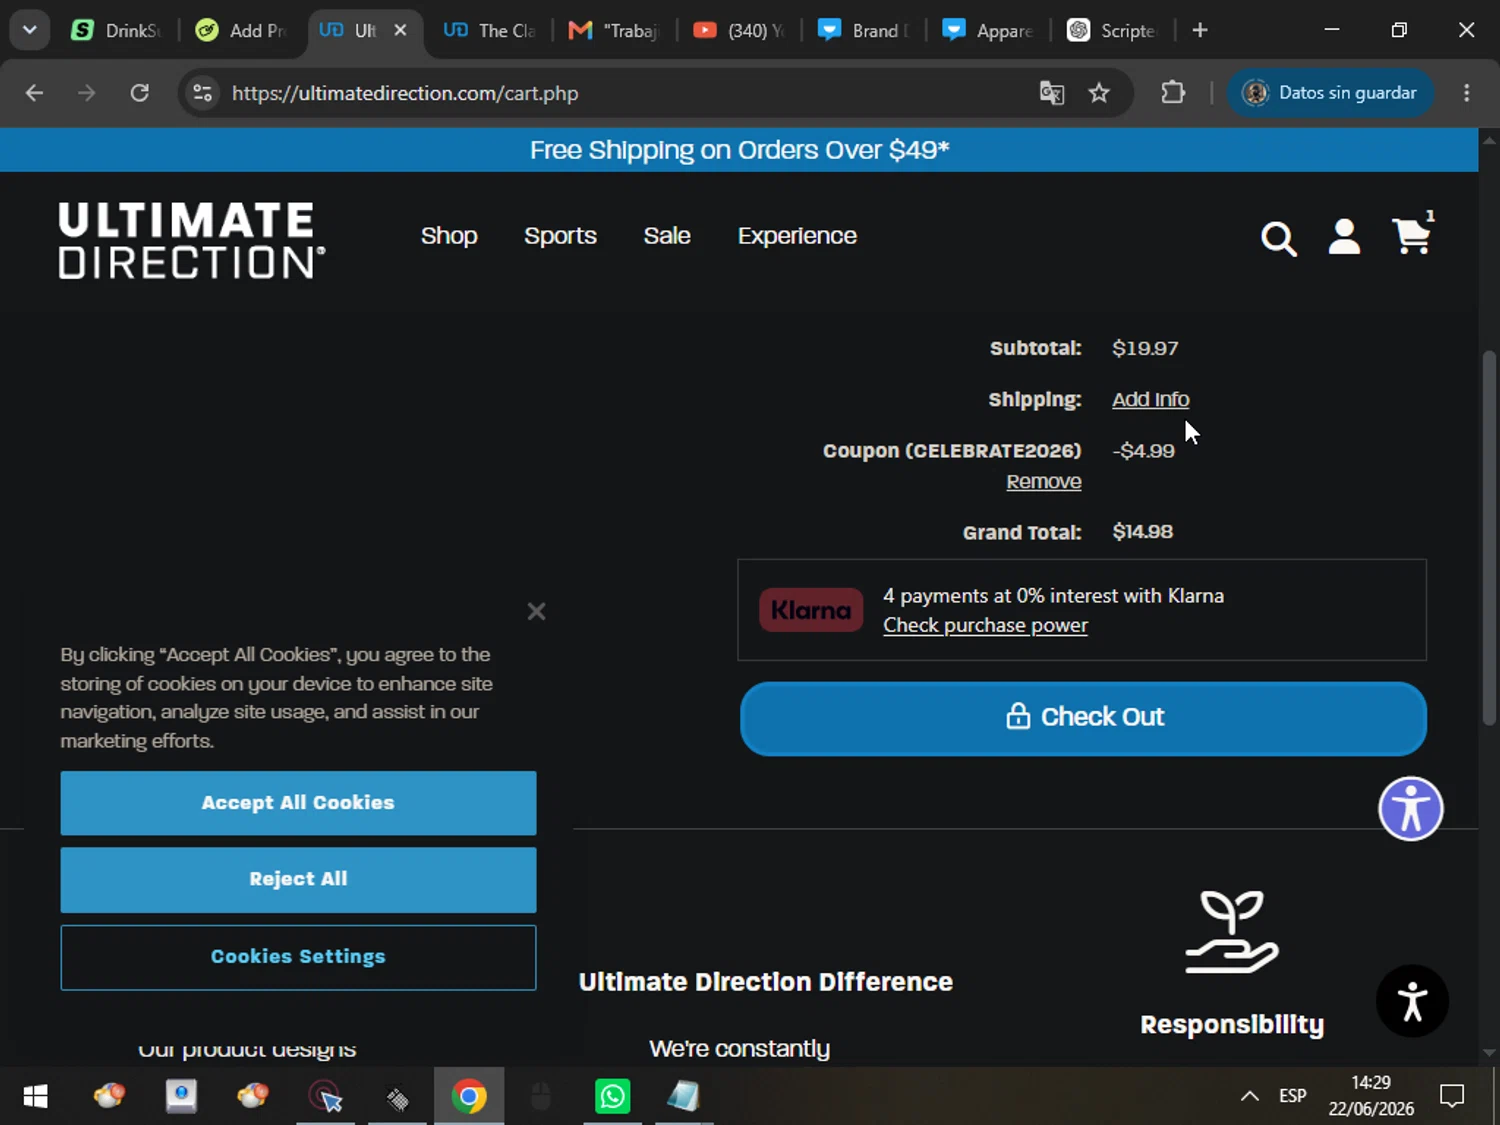
Task: Open the site search magnifier icon
Action: [1278, 239]
